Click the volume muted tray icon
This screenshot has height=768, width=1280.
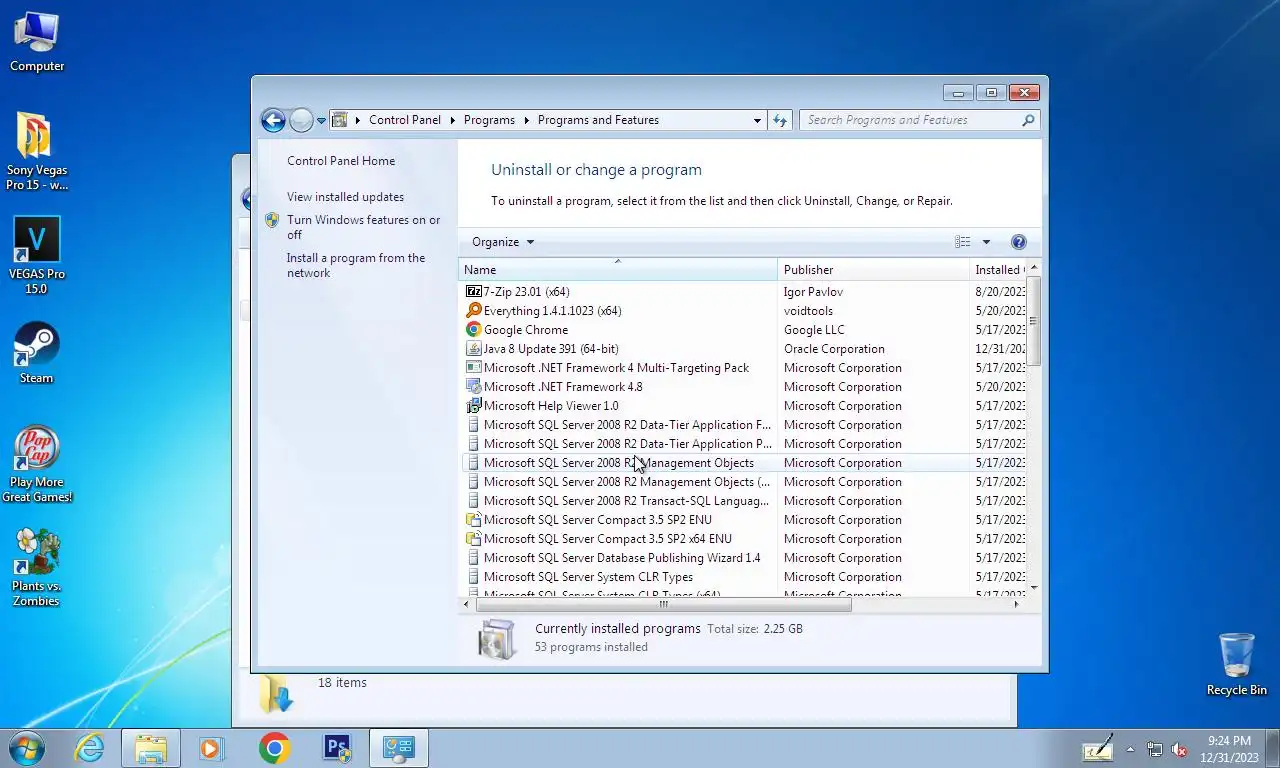pyautogui.click(x=1179, y=749)
